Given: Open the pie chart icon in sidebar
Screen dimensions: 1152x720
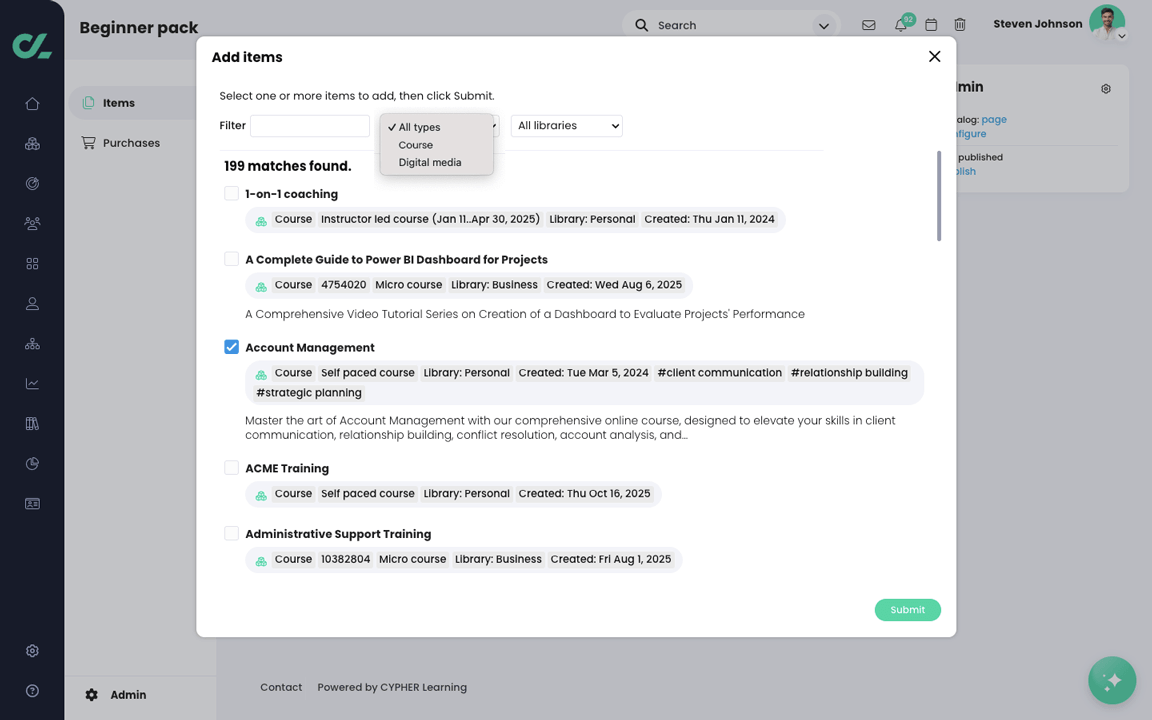Looking at the screenshot, I should coord(32,464).
